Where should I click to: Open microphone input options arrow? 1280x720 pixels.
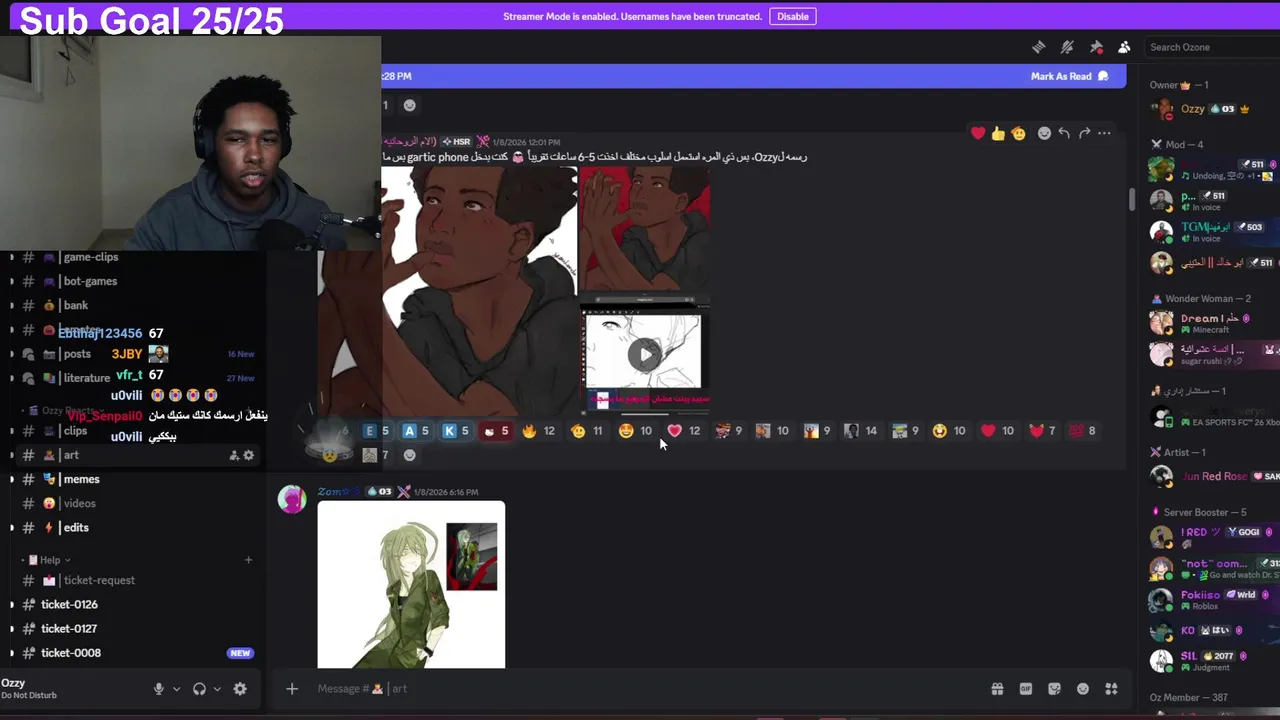[176, 689]
